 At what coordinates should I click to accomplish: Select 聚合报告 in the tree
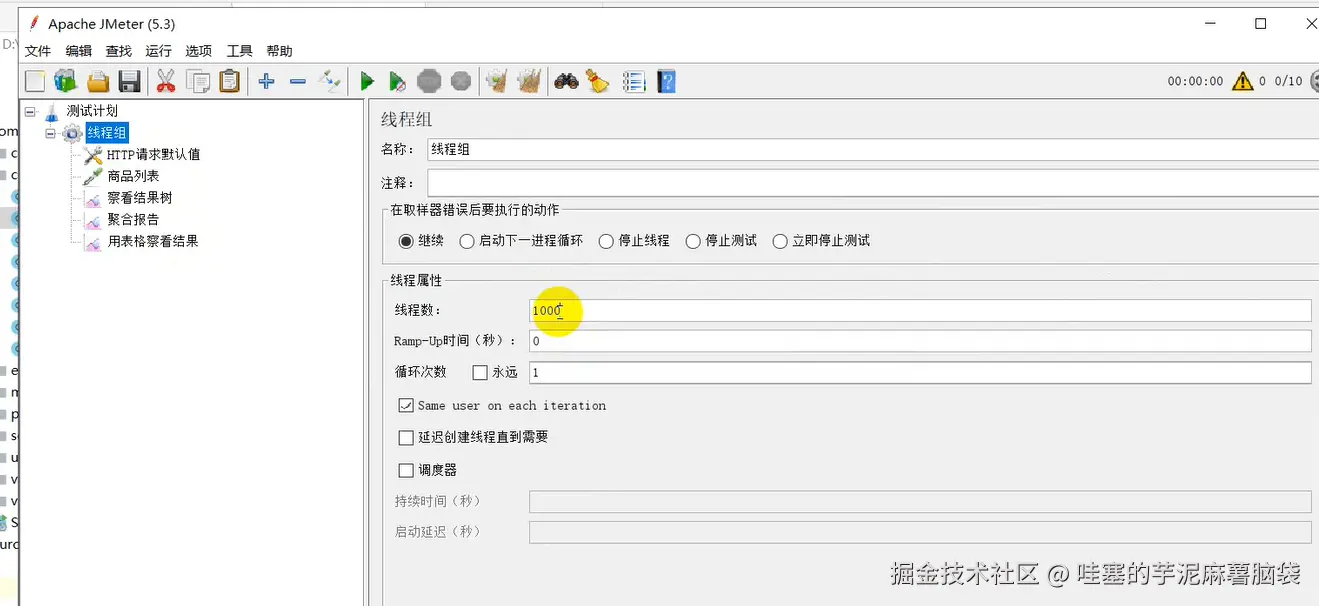tap(133, 219)
